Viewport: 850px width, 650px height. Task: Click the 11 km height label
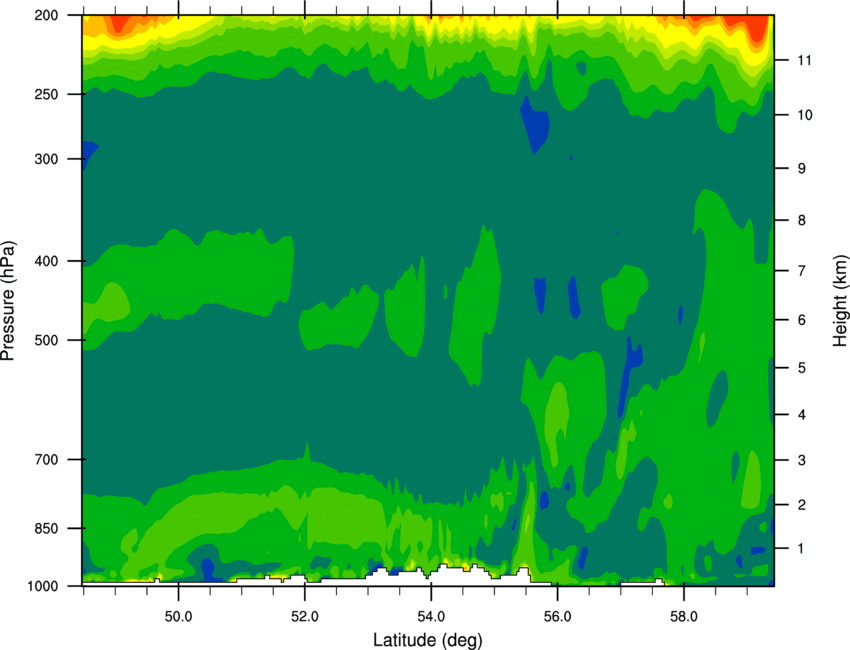(804, 60)
